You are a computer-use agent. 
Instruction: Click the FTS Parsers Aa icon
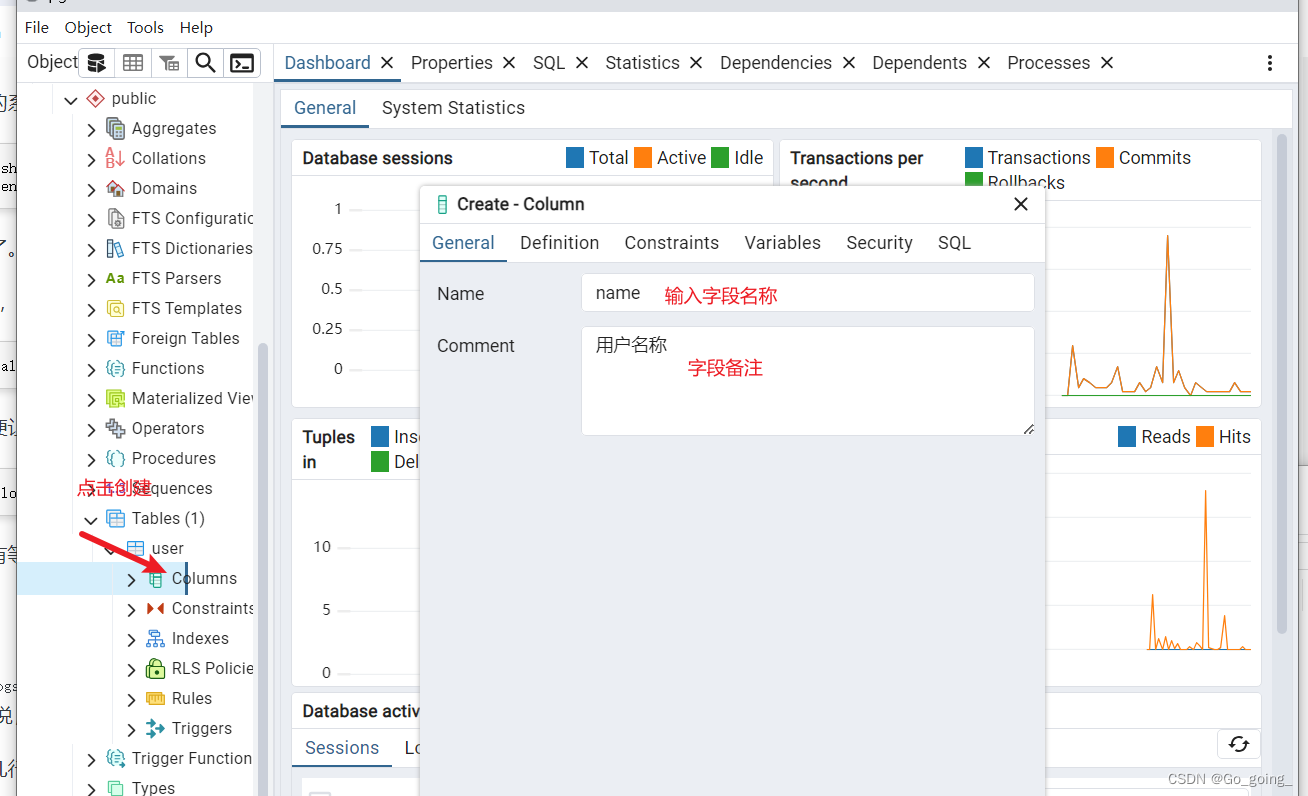tap(115, 278)
